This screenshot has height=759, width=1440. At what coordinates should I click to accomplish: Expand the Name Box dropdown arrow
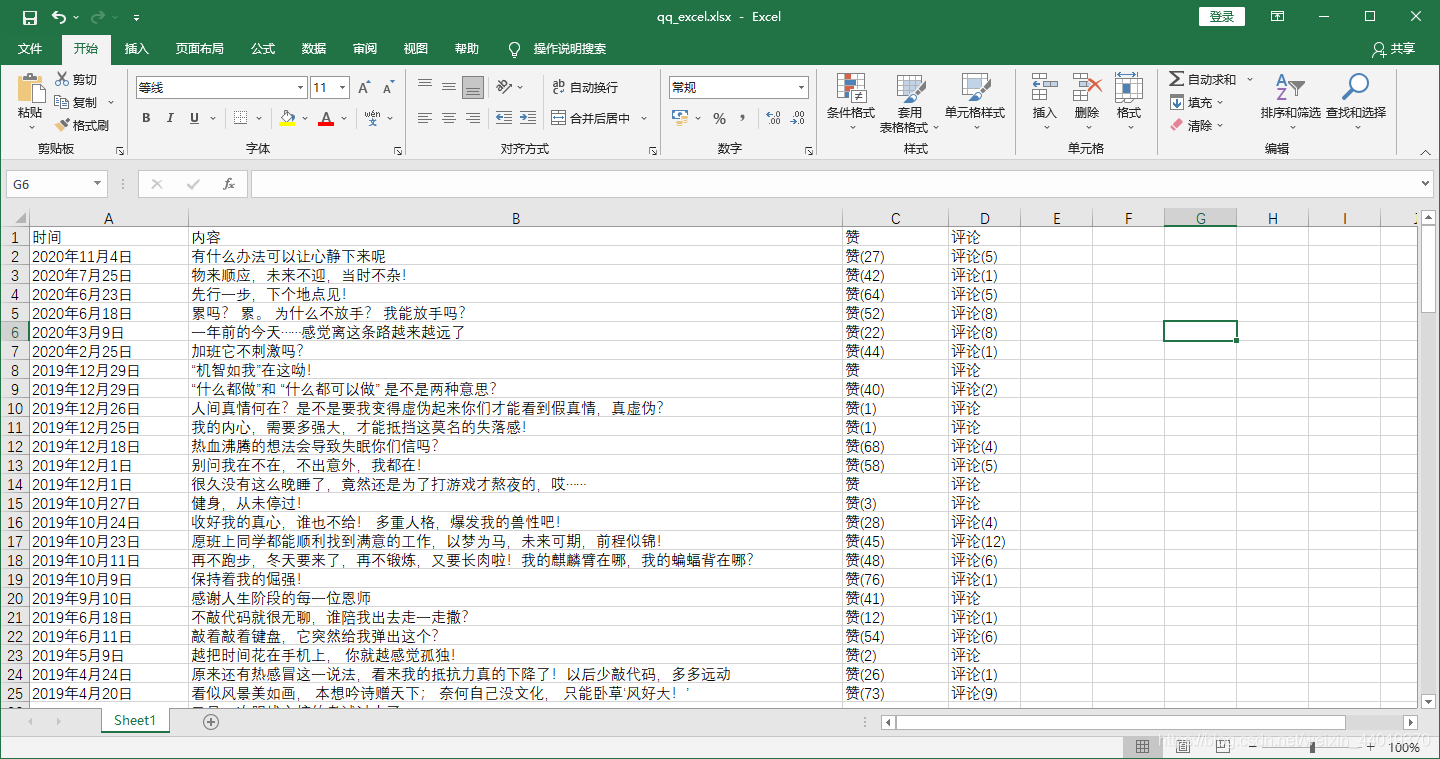pyautogui.click(x=97, y=184)
